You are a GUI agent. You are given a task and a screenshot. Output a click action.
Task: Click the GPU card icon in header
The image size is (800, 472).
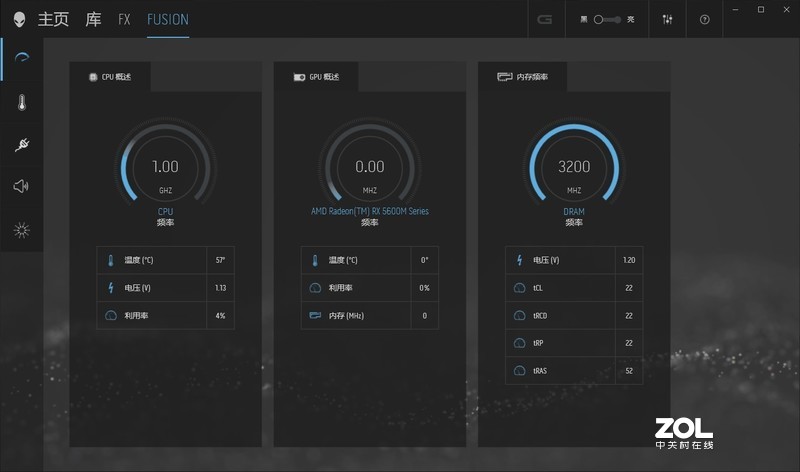click(x=299, y=77)
